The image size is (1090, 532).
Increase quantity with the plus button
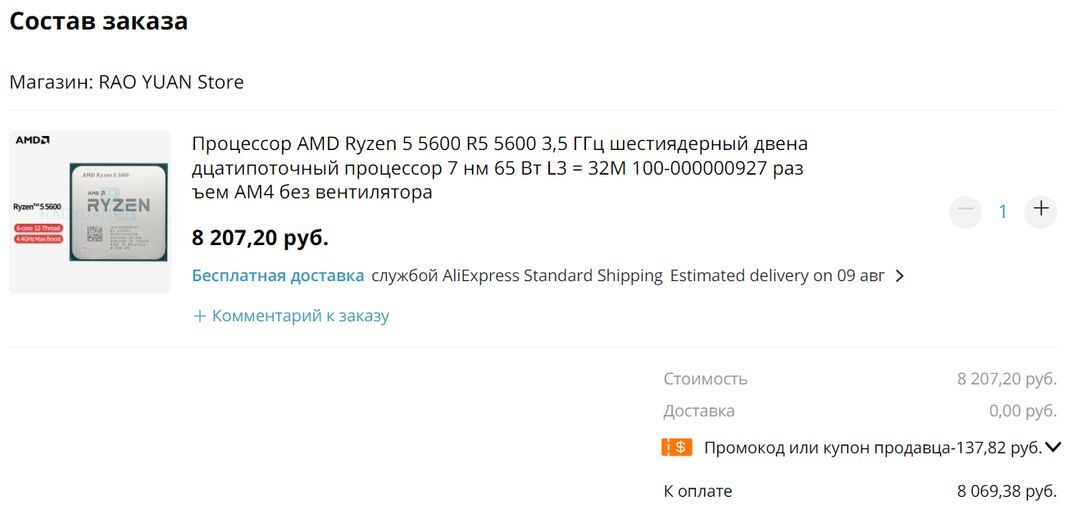[x=1041, y=209]
